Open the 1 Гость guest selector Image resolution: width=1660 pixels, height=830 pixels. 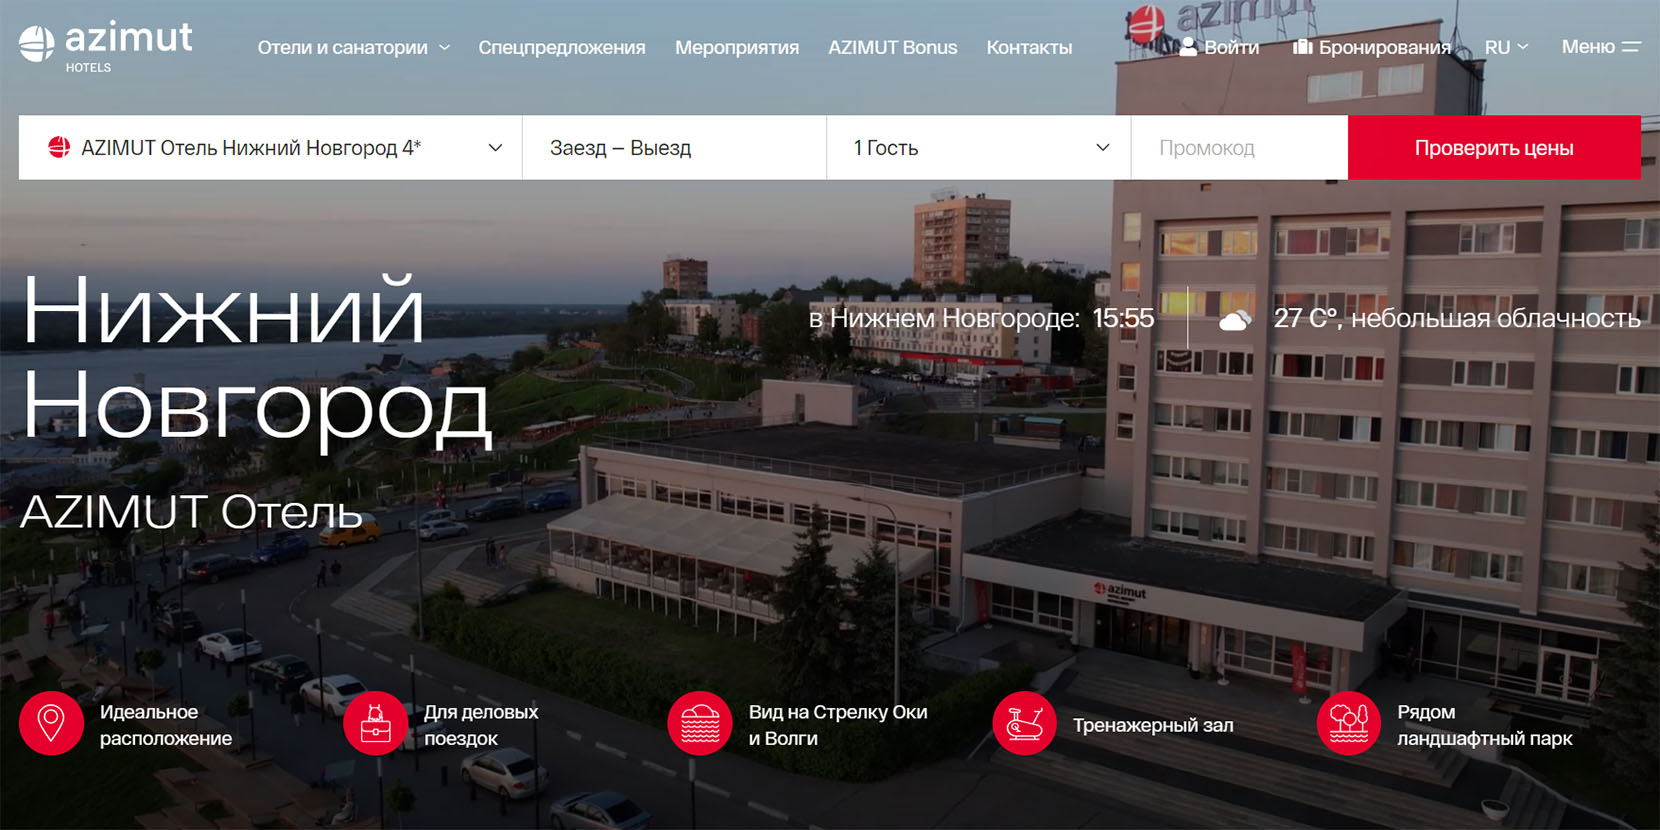978,148
